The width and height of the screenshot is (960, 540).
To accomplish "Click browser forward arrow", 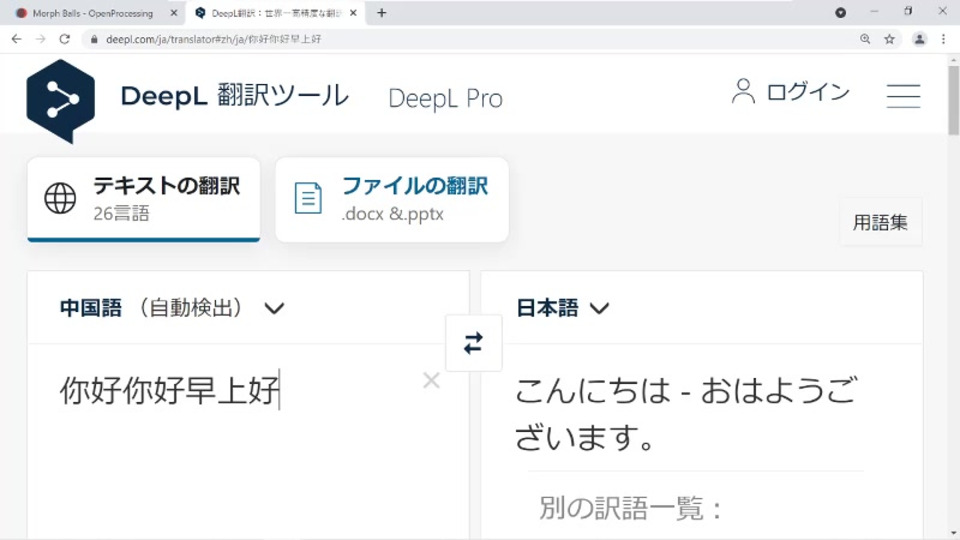I will coord(40,39).
